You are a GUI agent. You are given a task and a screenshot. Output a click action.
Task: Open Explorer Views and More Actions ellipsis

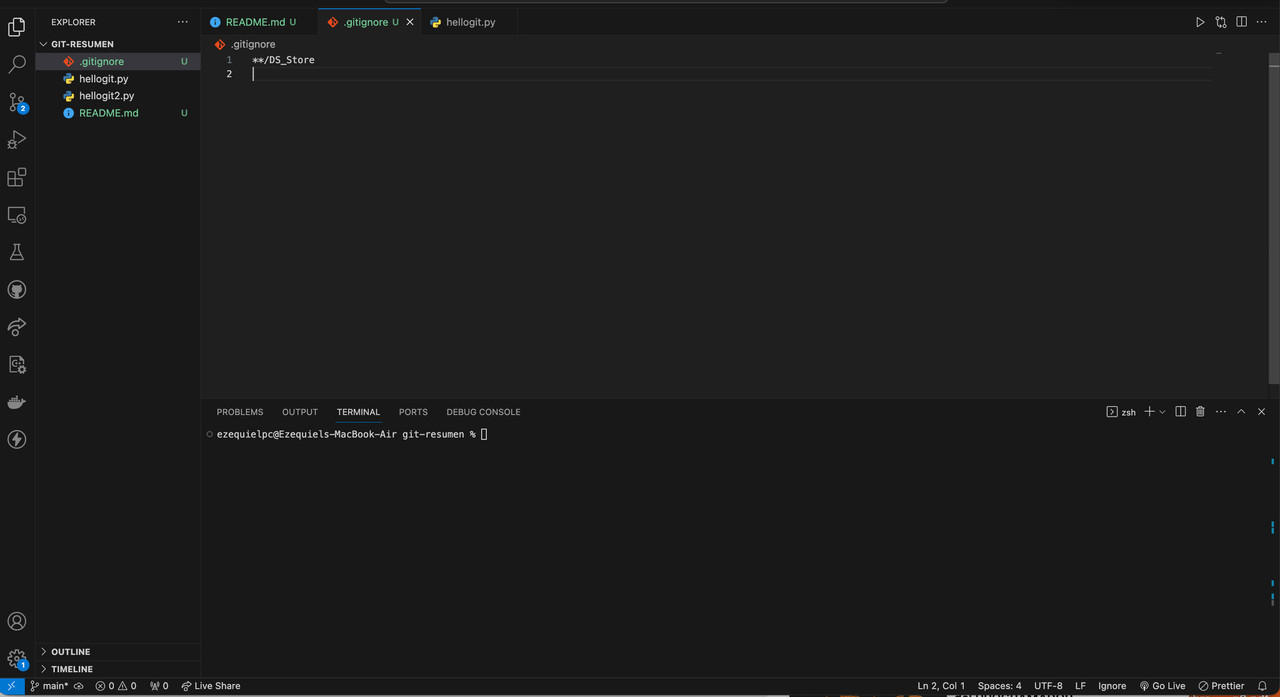tap(182, 22)
